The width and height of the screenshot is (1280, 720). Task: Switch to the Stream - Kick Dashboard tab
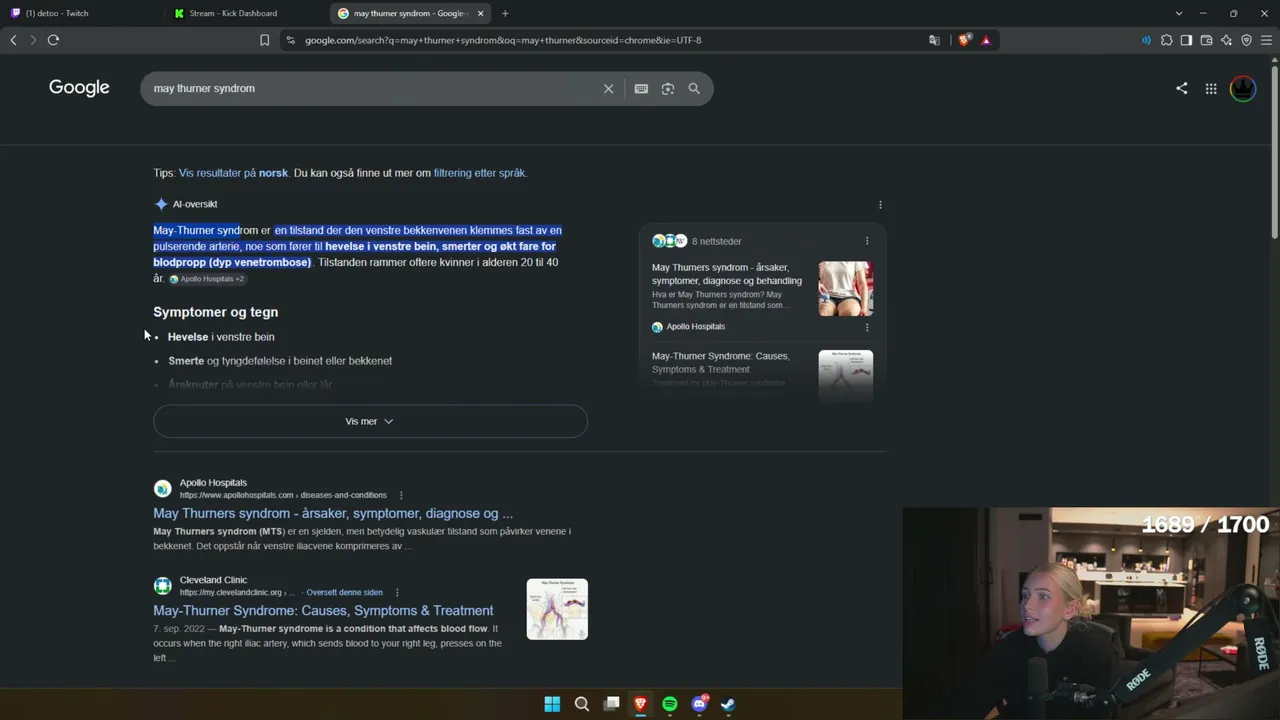[245, 13]
